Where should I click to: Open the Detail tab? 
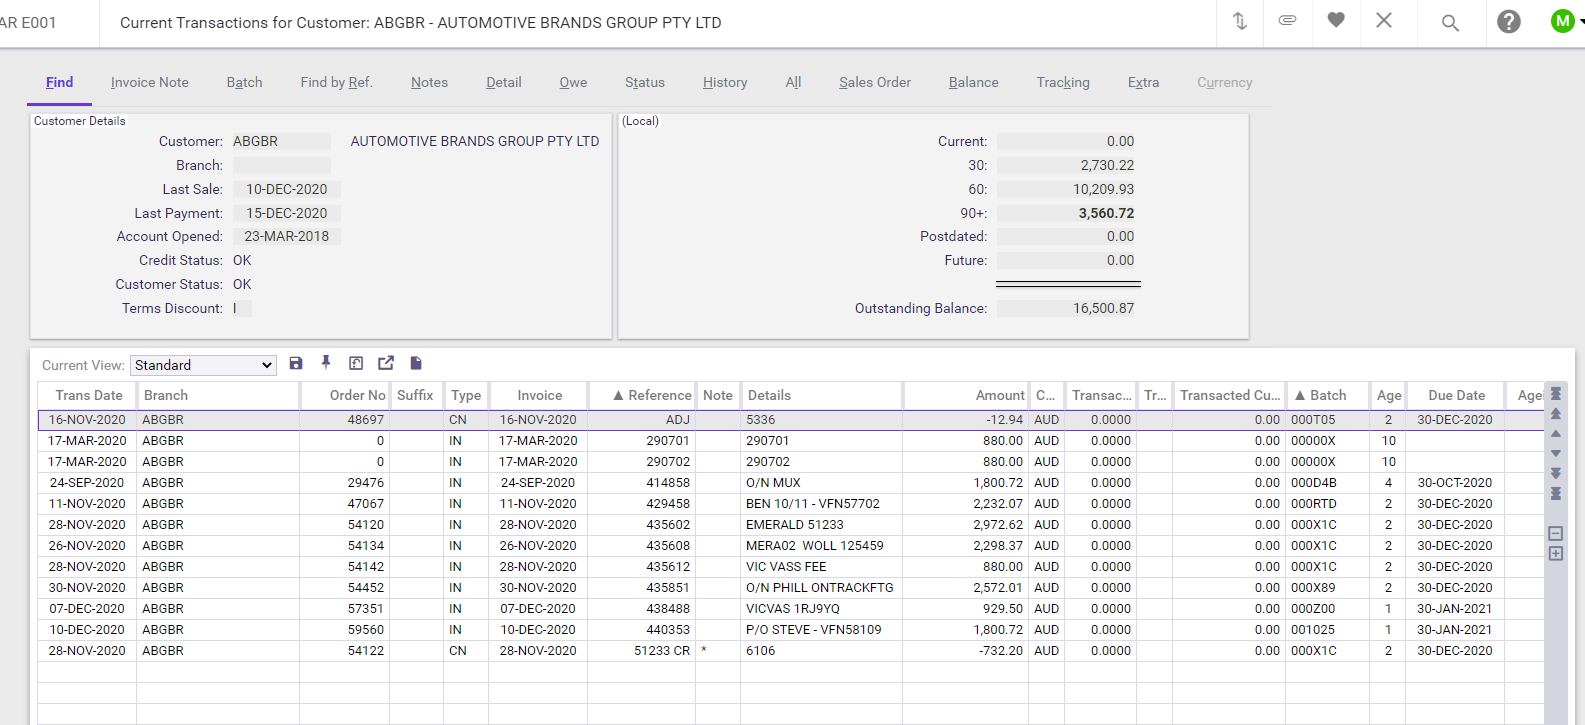(x=504, y=82)
